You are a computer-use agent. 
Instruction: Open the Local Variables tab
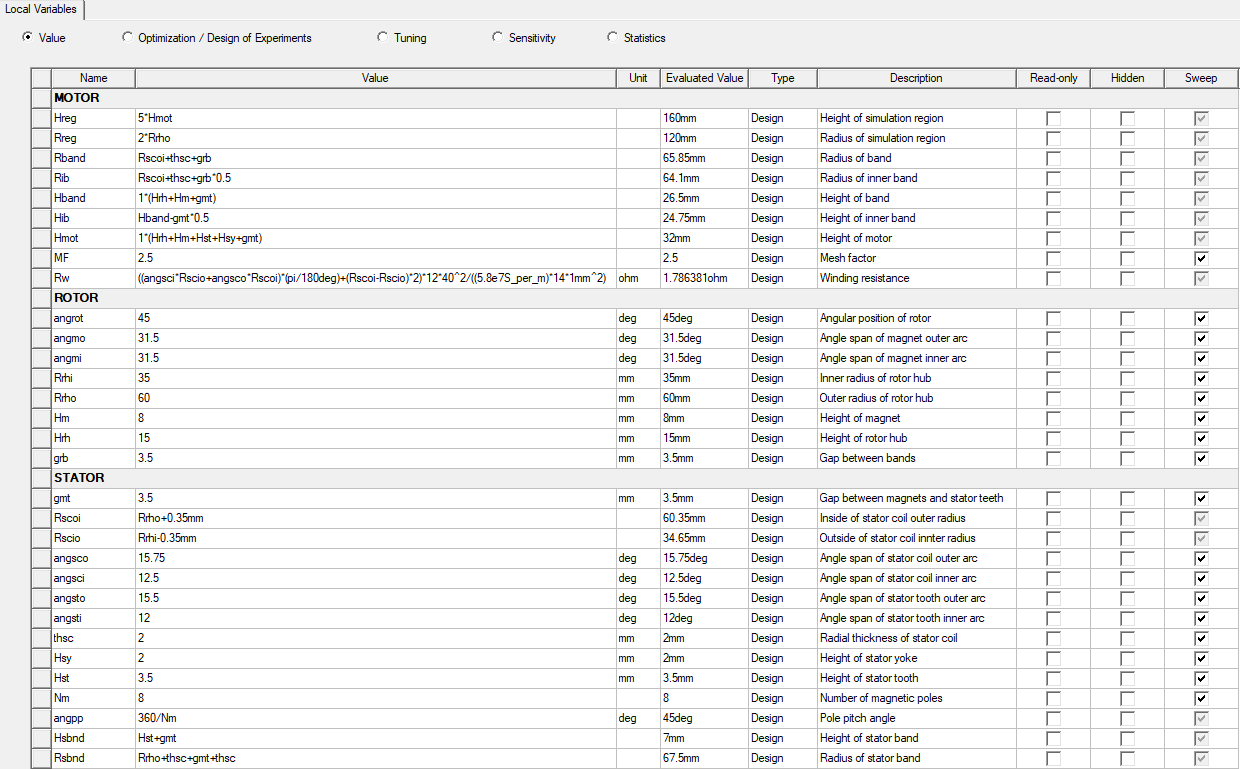pyautogui.click(x=41, y=9)
